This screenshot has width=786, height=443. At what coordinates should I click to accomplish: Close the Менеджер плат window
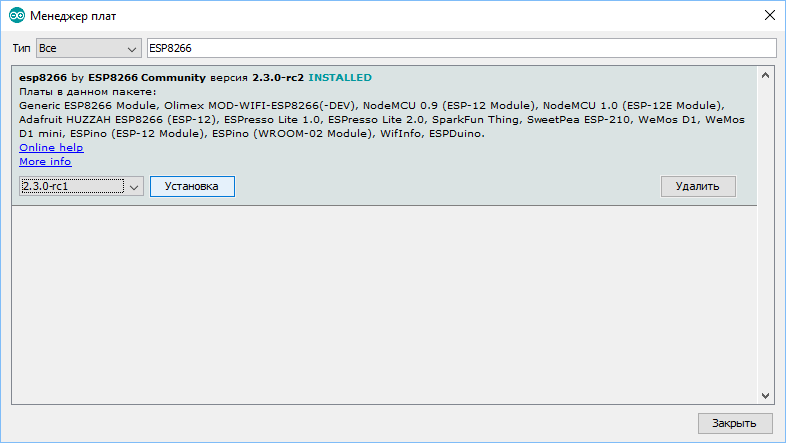[770, 16]
